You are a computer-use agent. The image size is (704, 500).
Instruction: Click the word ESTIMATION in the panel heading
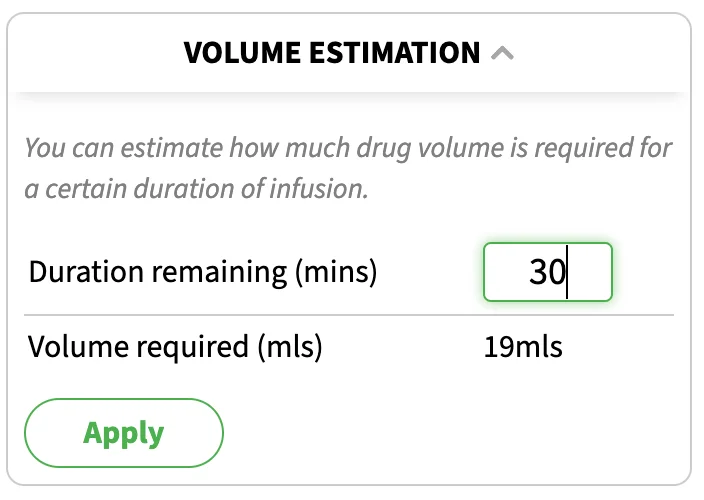[395, 53]
